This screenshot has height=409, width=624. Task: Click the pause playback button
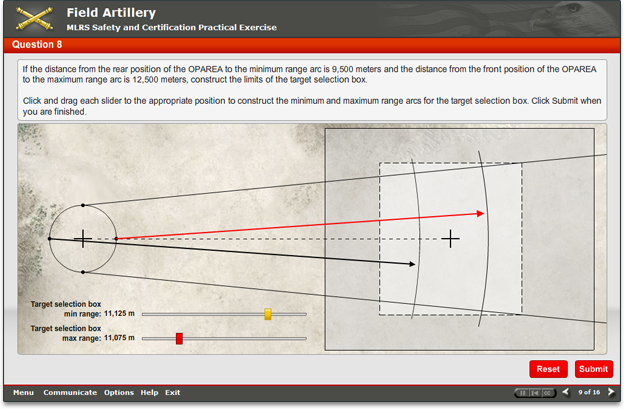coord(523,393)
